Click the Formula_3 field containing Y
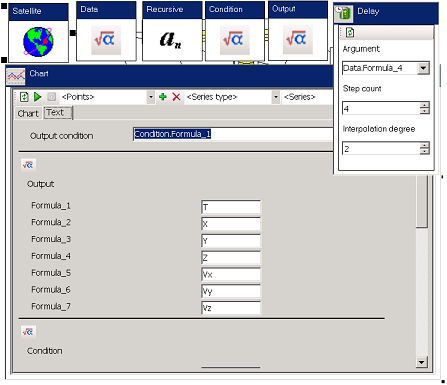 (231, 241)
